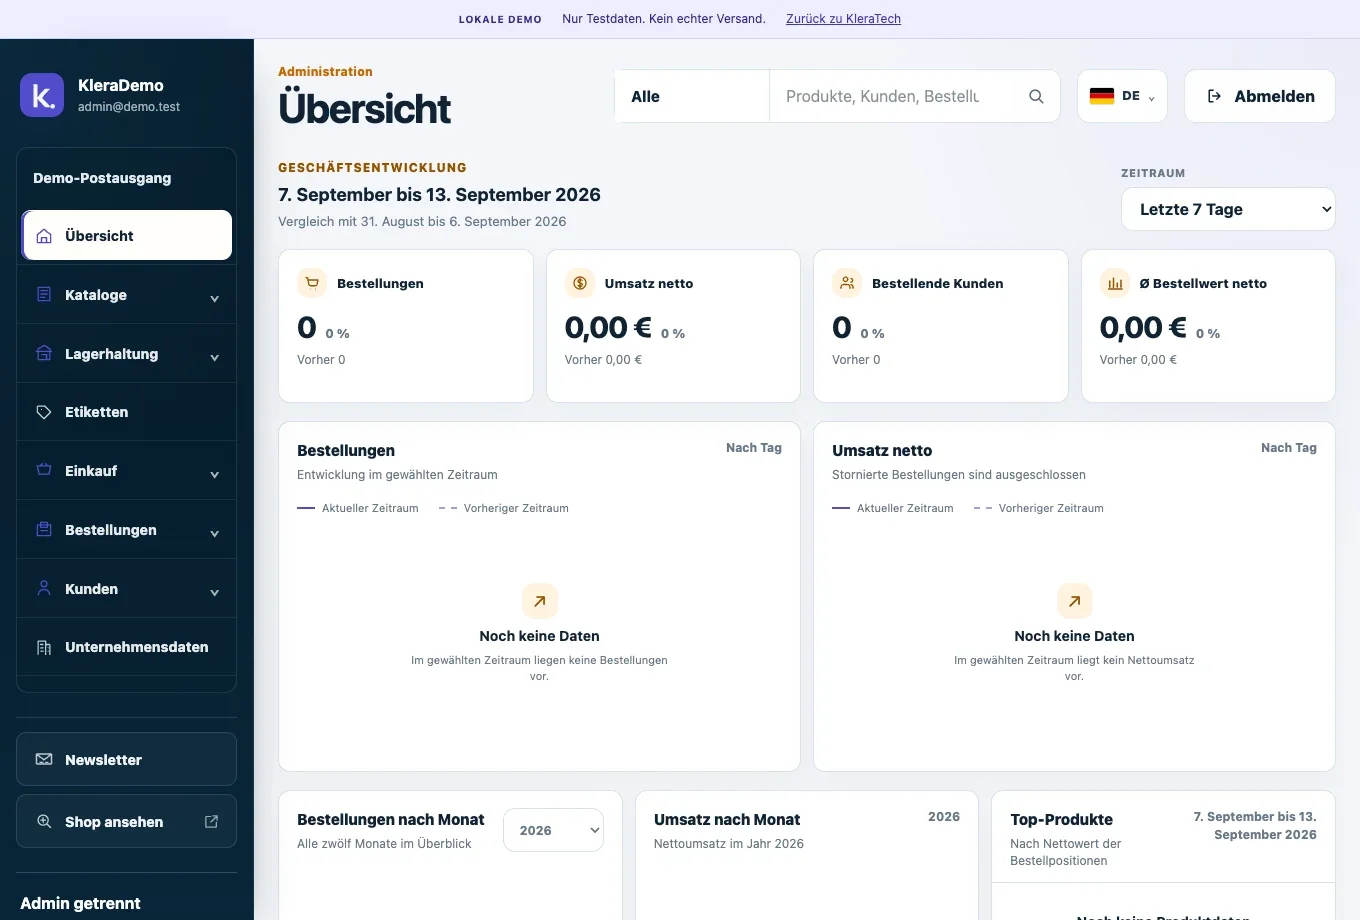Open Unternehmensdaten in the sidebar
The width and height of the screenshot is (1360, 920).
coord(127,647)
